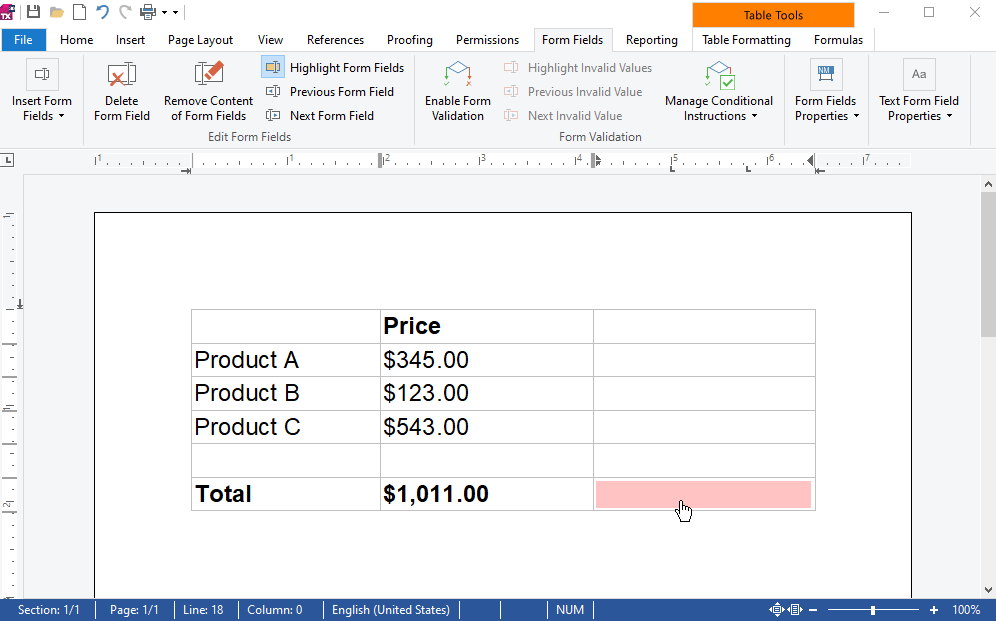Click the 100% zoom level
996x621 pixels.
pos(966,610)
